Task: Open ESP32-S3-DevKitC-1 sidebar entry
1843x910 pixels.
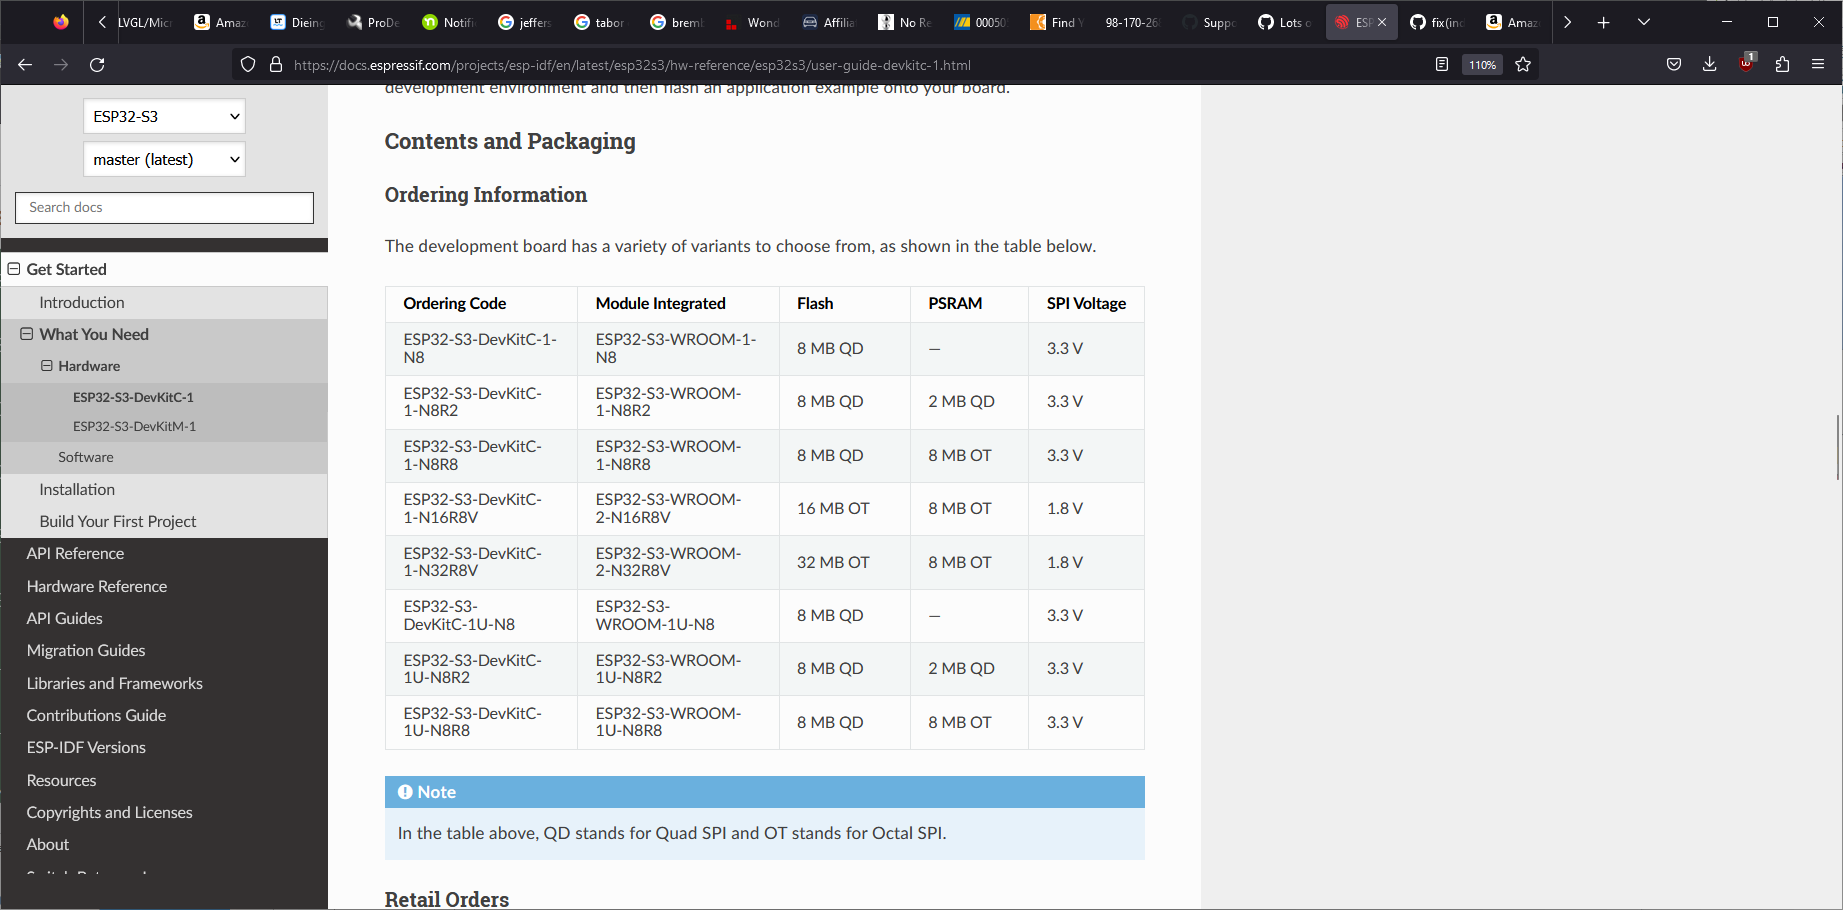Action: pos(133,397)
